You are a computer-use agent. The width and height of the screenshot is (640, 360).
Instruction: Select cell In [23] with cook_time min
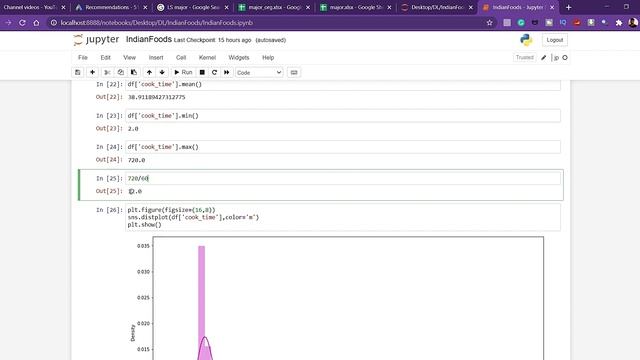pyautogui.click(x=343, y=116)
